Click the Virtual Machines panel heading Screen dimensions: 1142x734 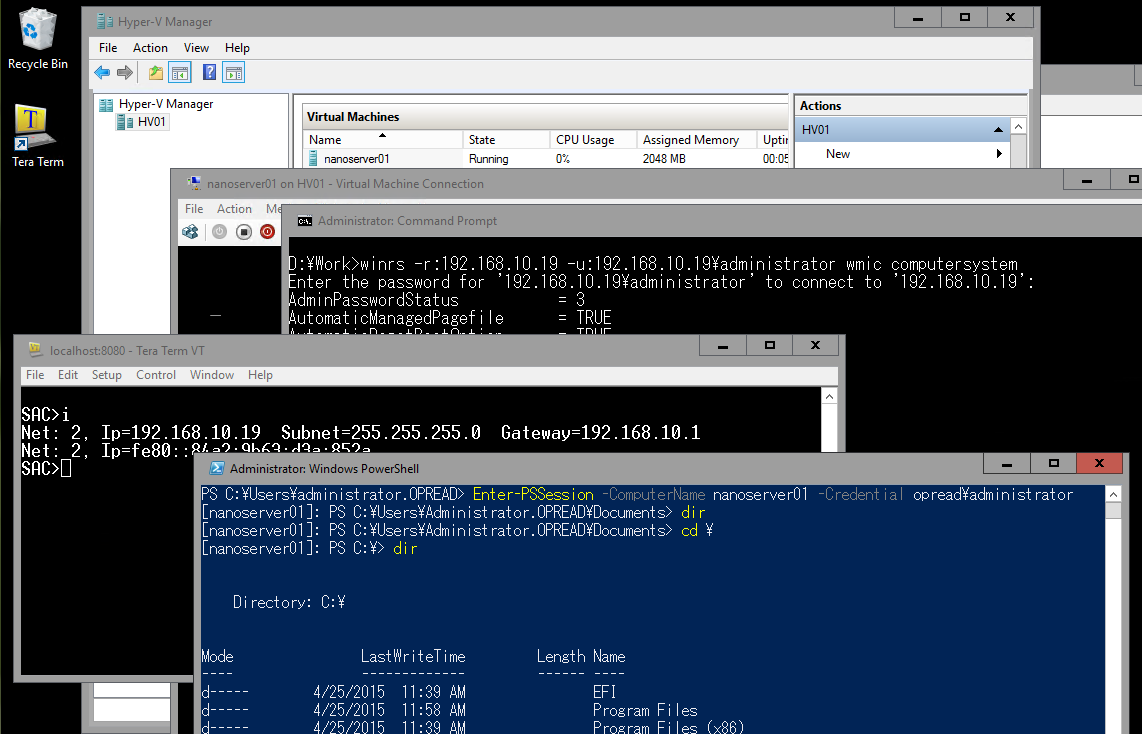[x=353, y=117]
